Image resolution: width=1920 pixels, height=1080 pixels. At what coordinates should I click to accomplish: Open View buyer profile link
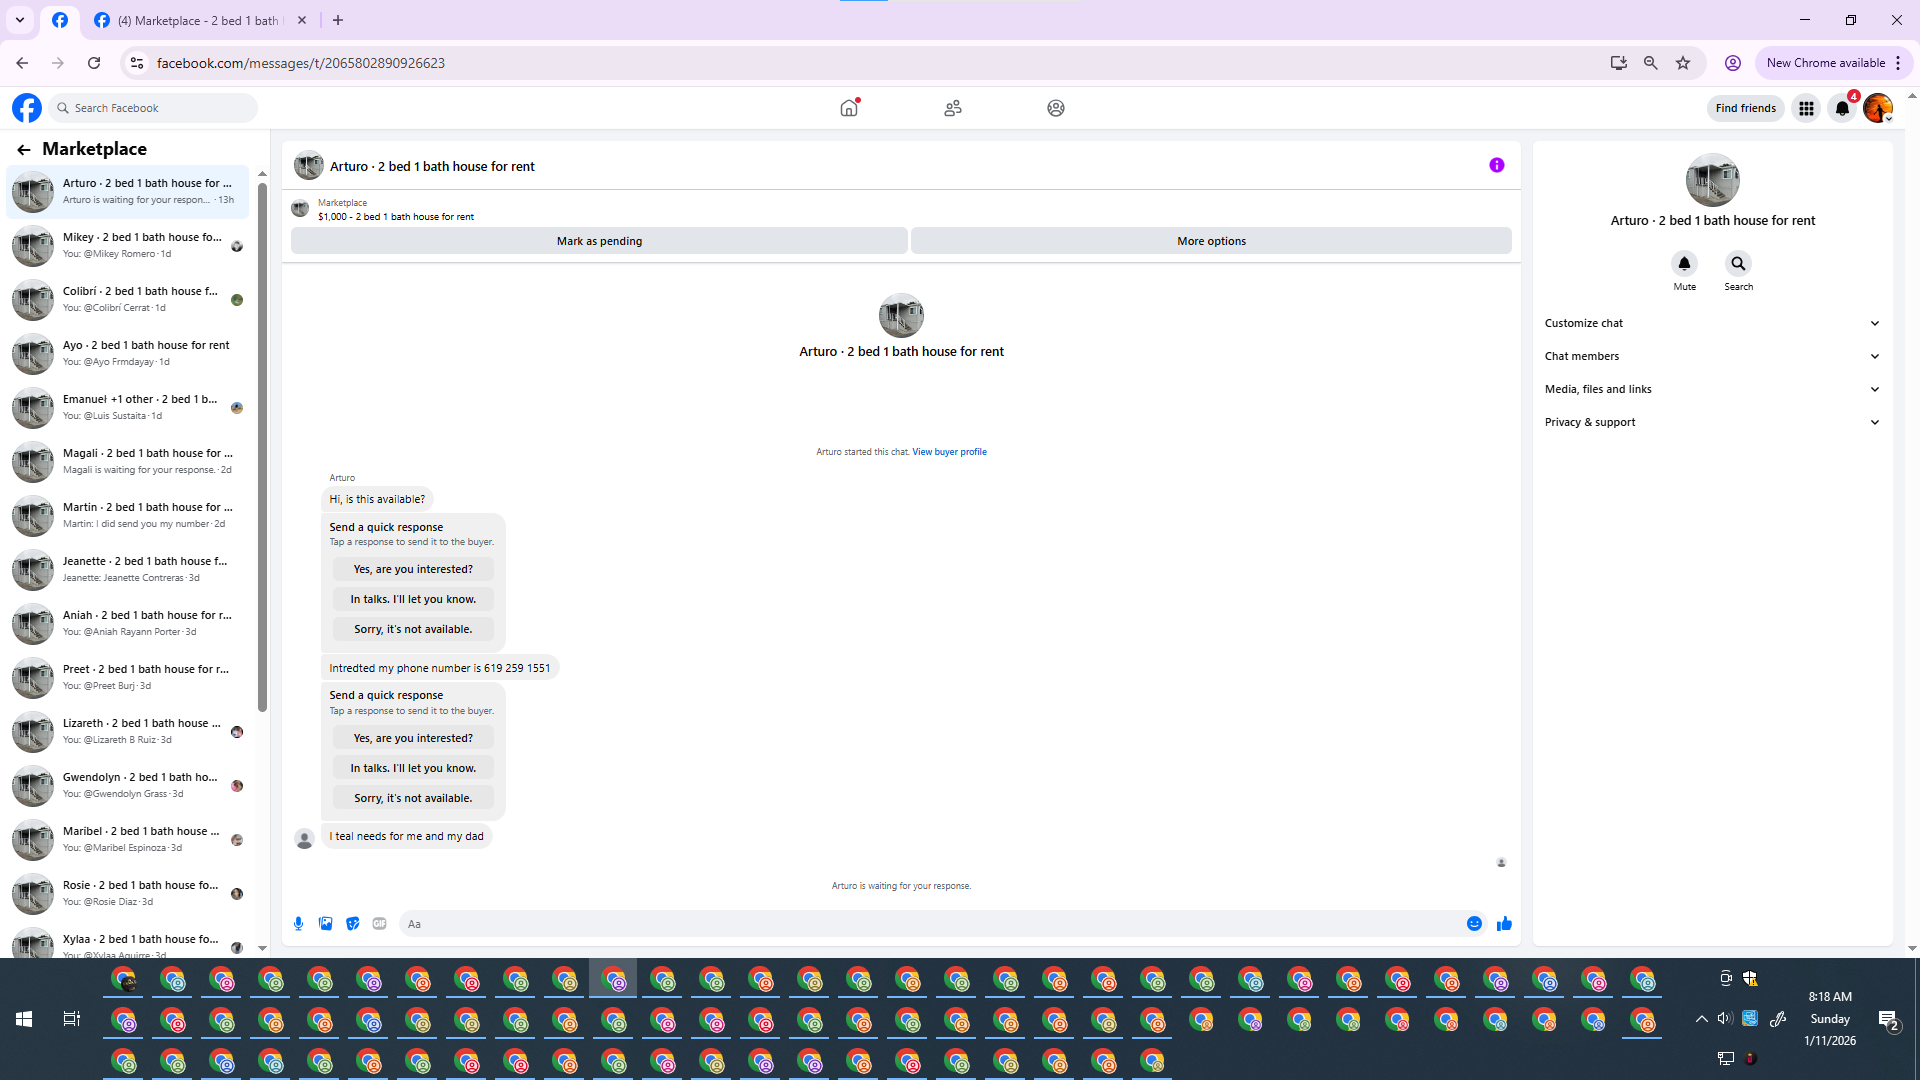949,452
